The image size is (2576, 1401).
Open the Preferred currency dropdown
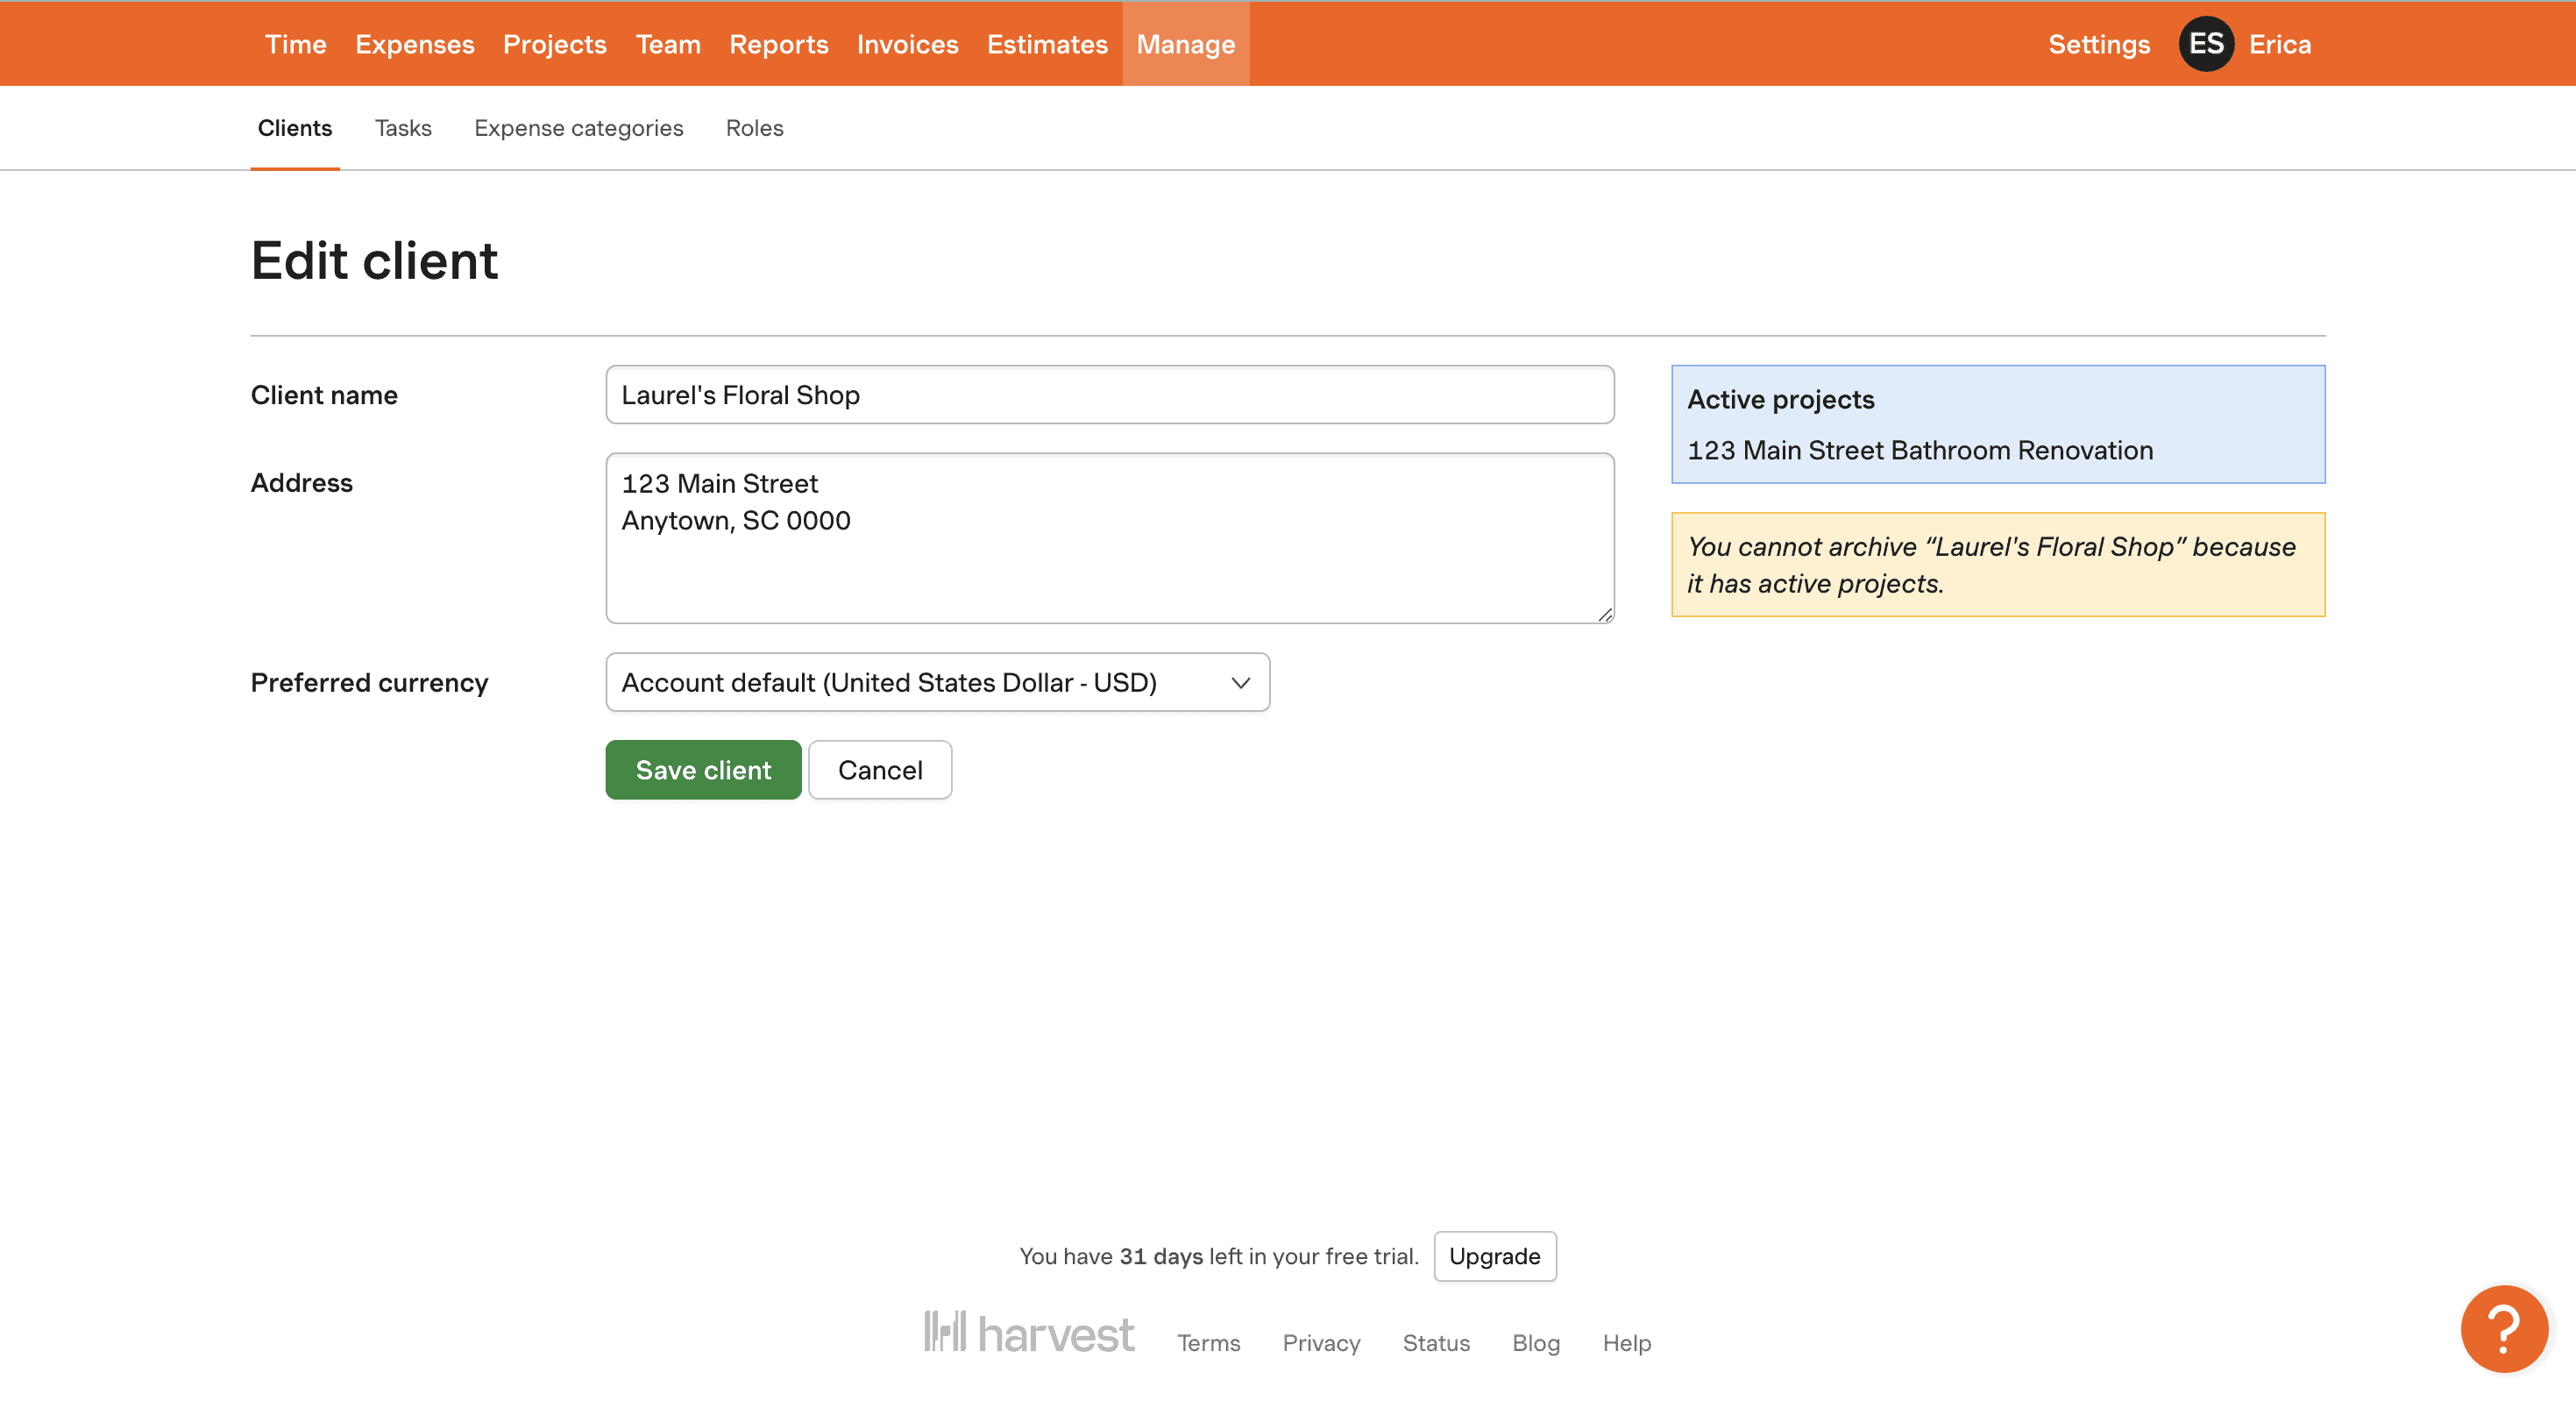click(x=937, y=682)
